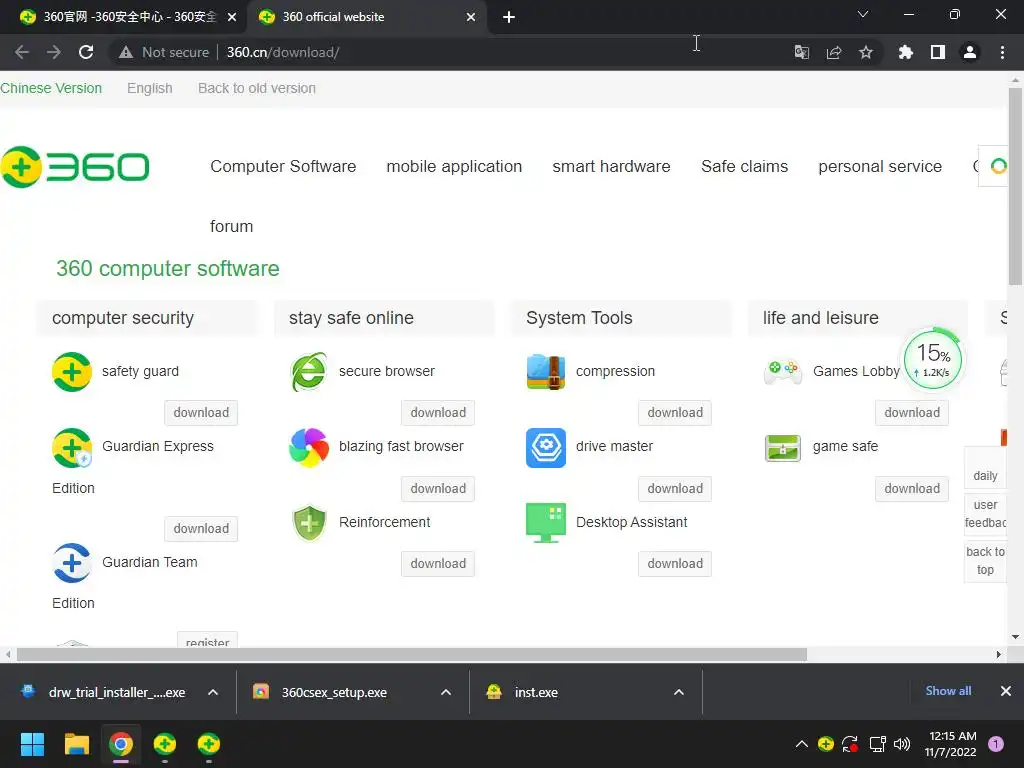Click the 360 icon in system tray

pyautogui.click(x=825, y=744)
